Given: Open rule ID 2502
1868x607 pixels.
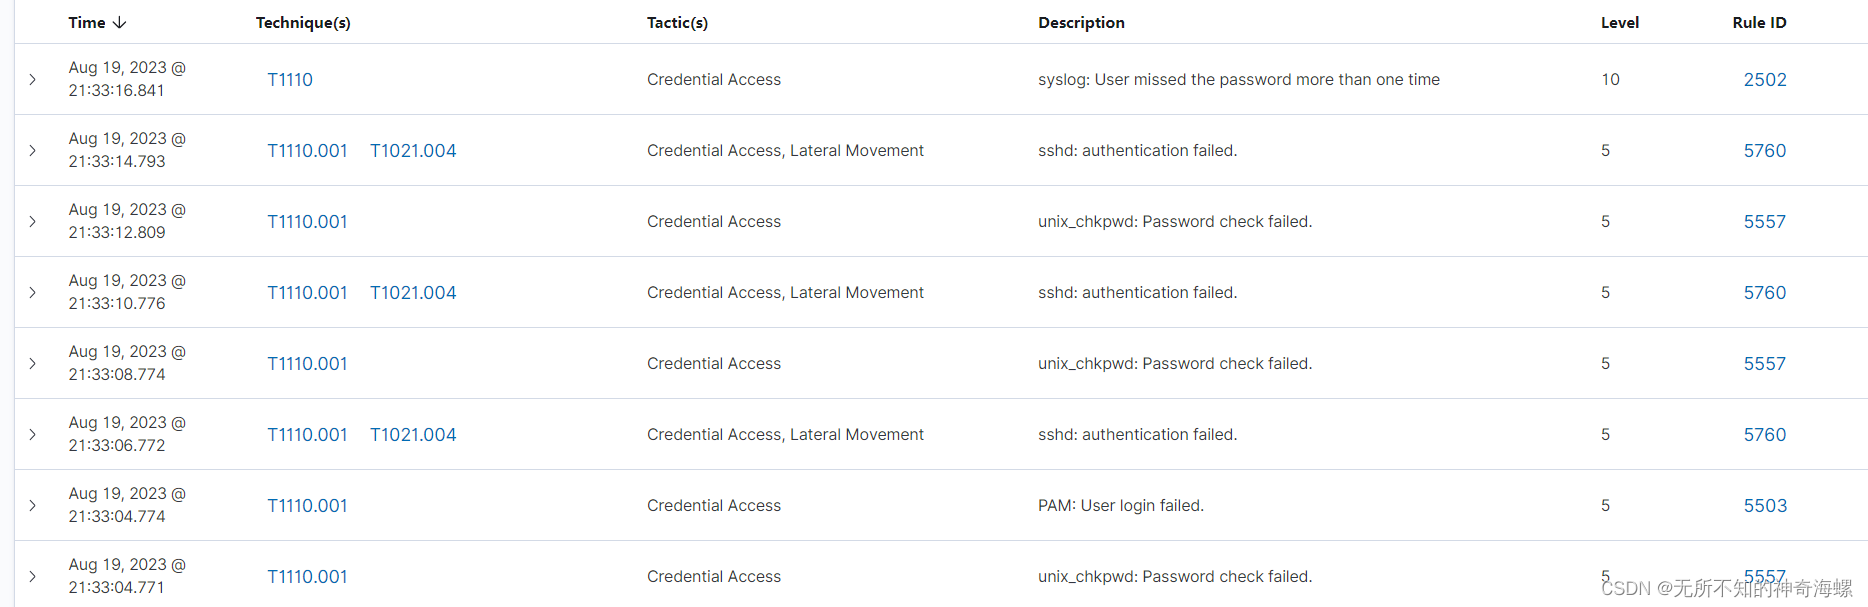Looking at the screenshot, I should pos(1765,79).
